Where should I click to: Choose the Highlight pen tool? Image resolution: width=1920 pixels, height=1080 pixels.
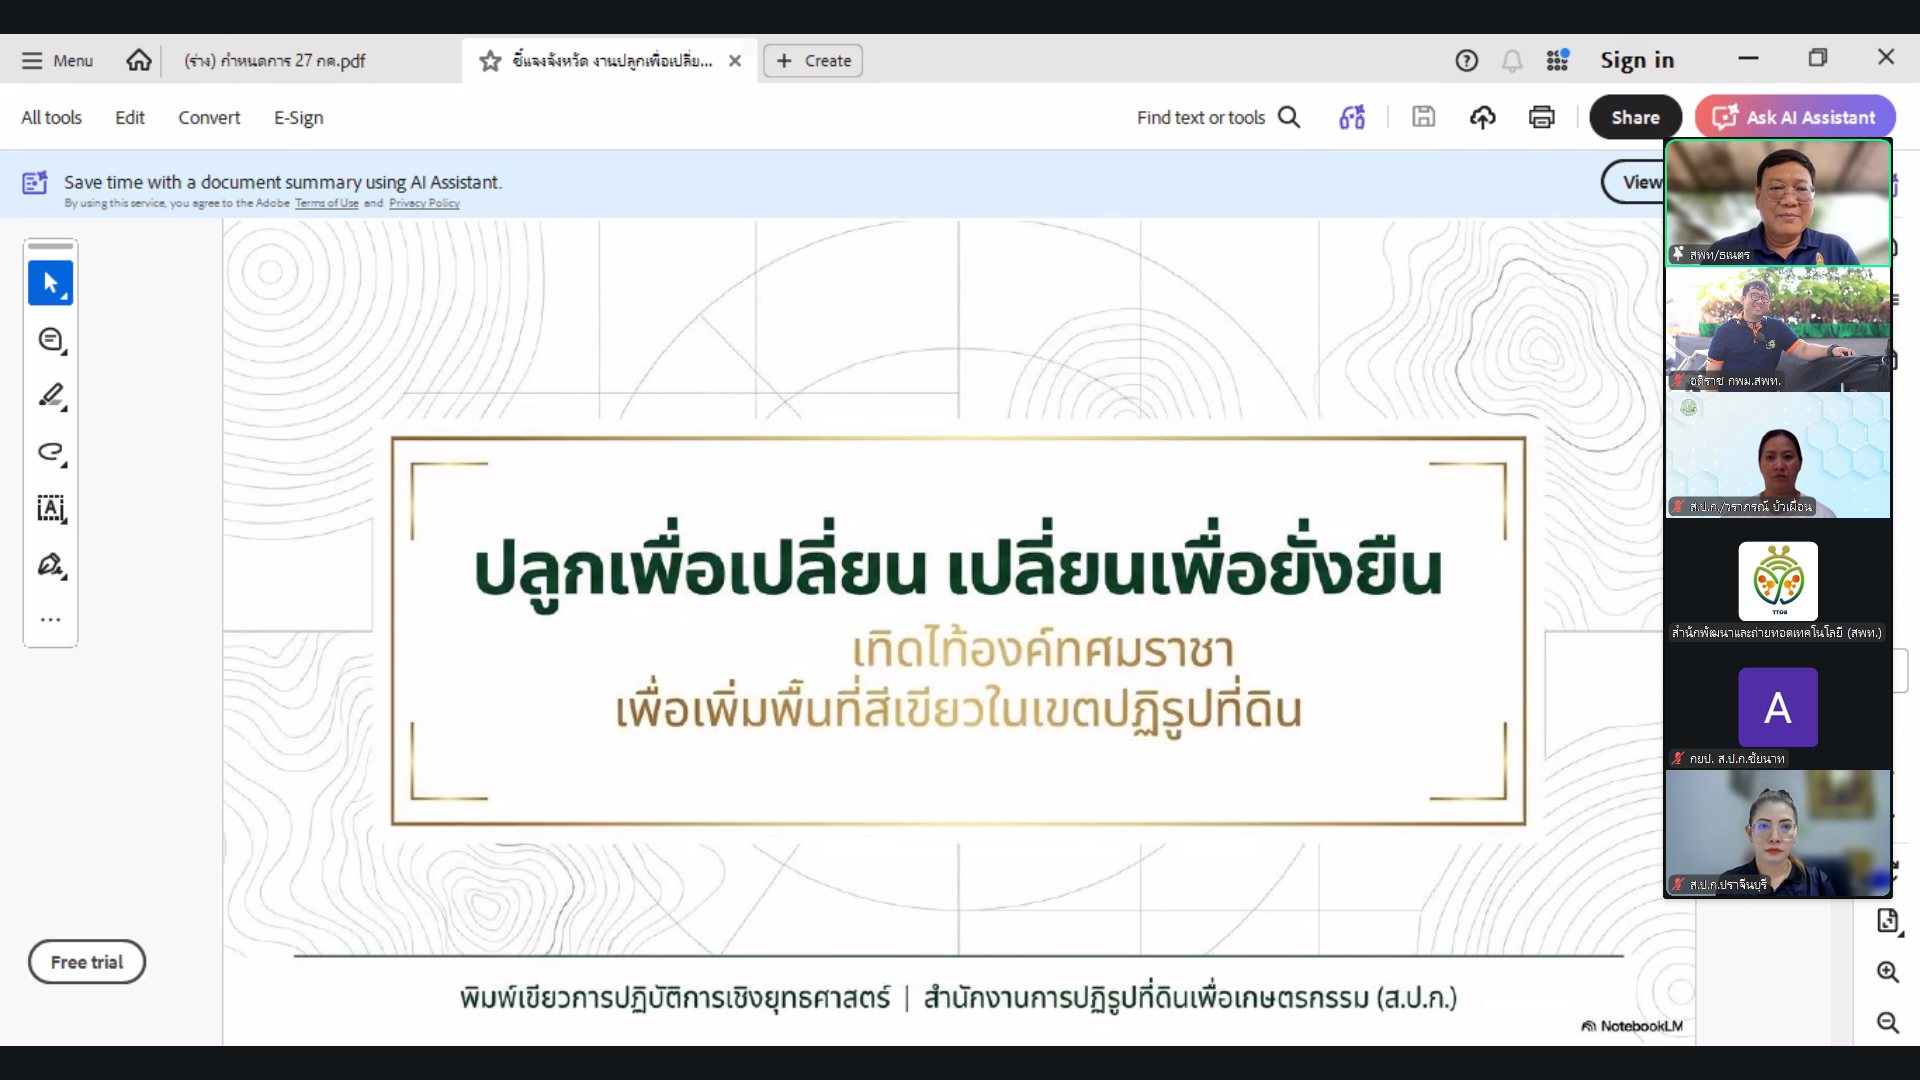point(51,396)
